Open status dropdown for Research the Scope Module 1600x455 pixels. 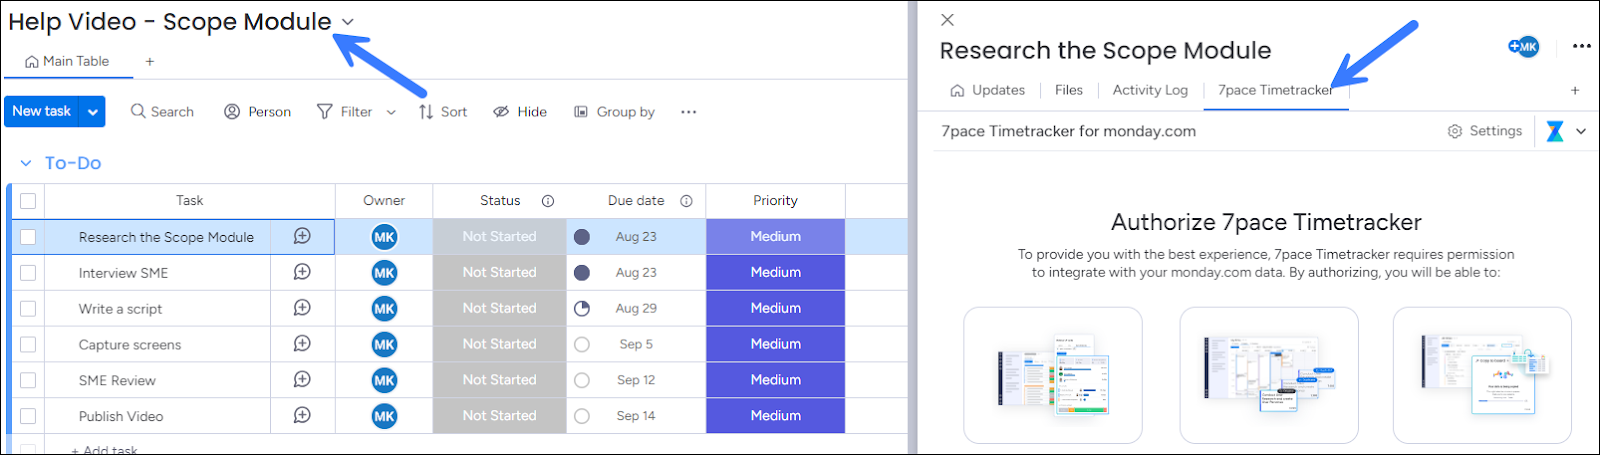[500, 237]
